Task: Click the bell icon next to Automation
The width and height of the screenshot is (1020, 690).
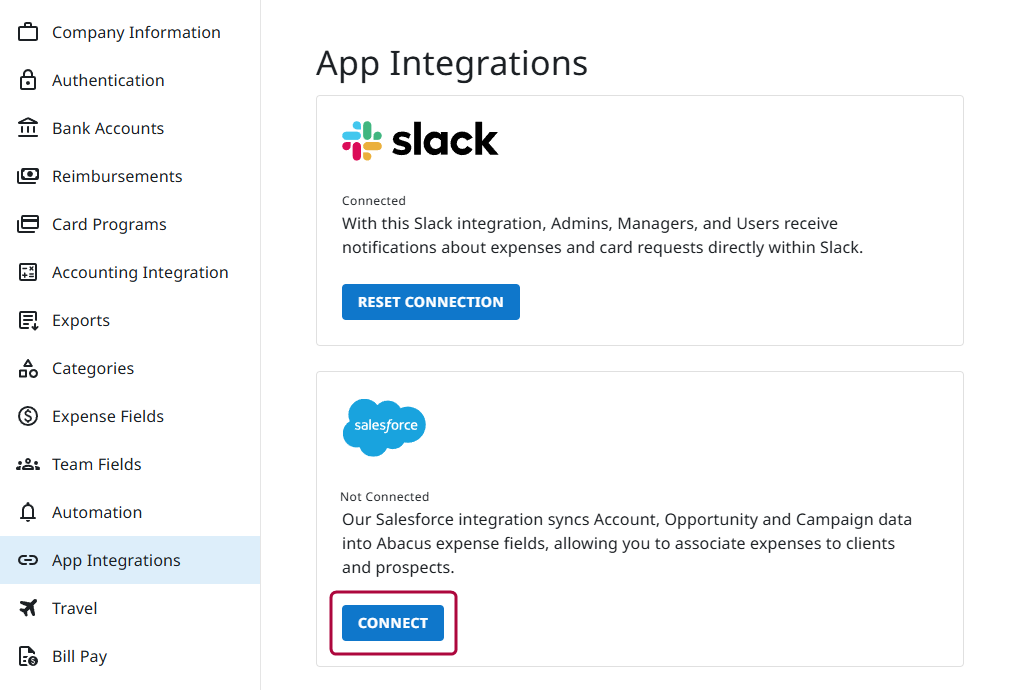Action: point(28,512)
